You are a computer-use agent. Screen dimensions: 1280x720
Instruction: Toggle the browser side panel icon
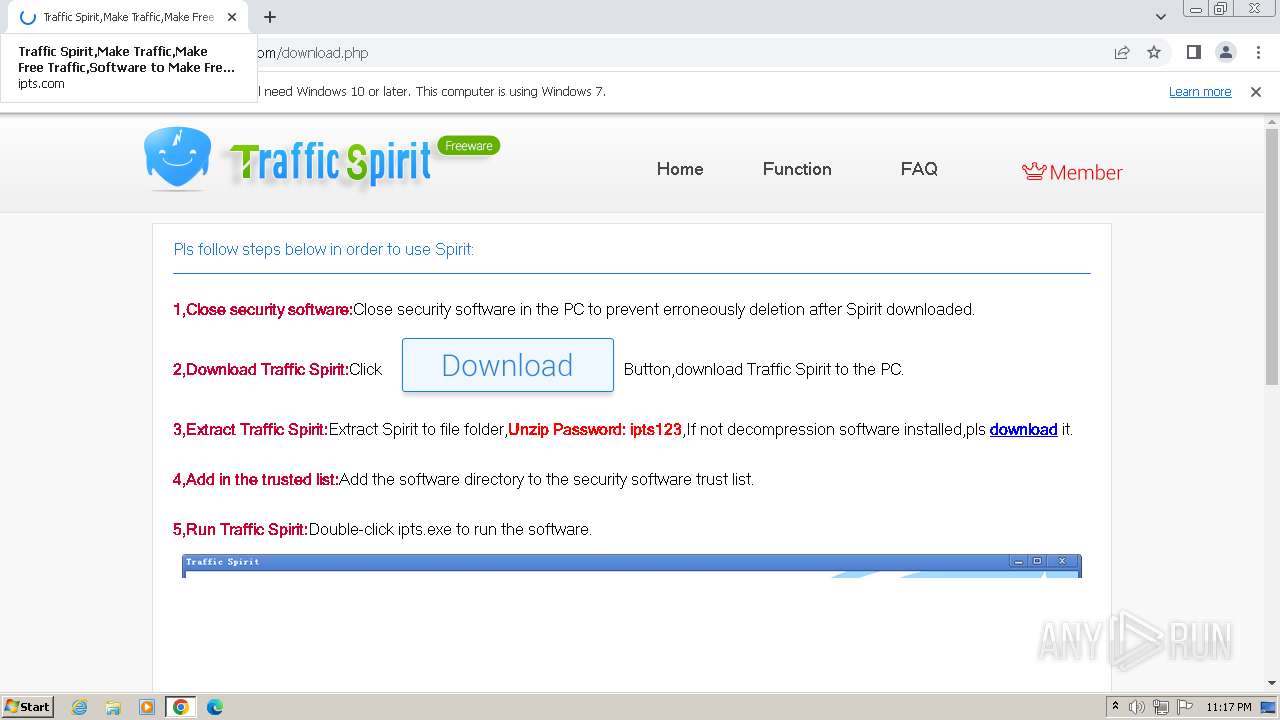1193,52
